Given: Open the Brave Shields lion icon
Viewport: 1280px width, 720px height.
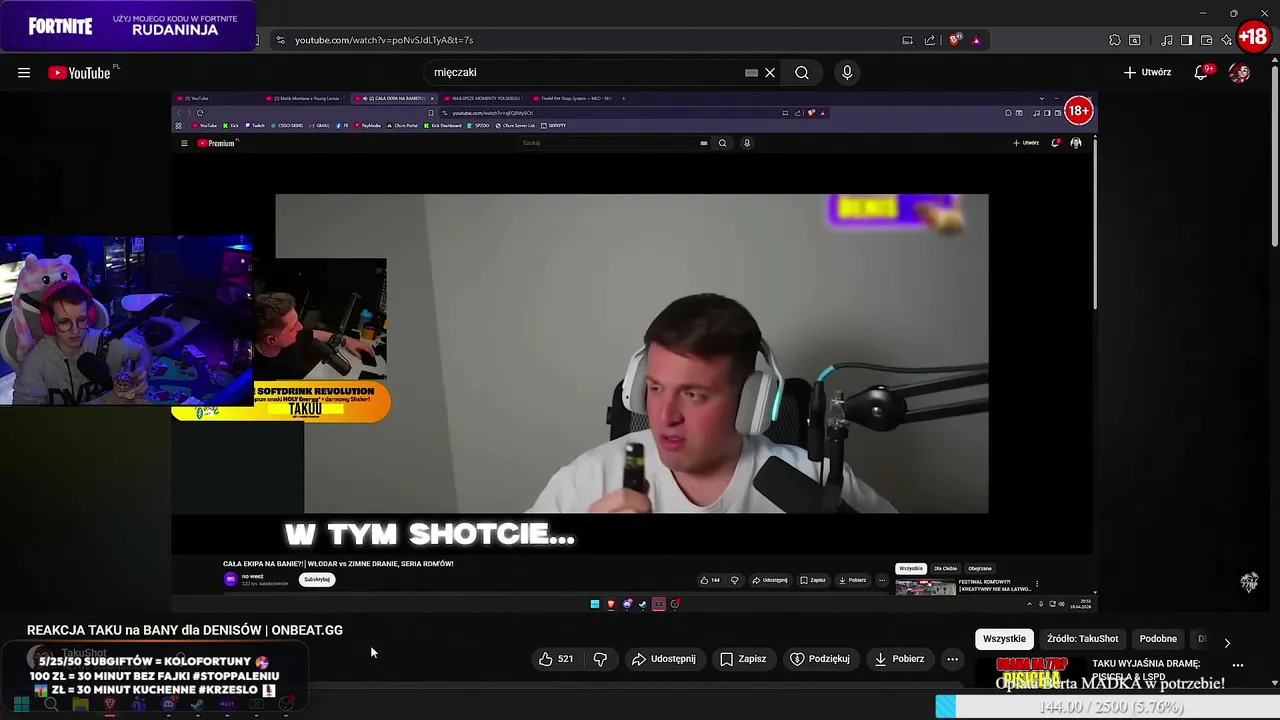Looking at the screenshot, I should click(955, 40).
